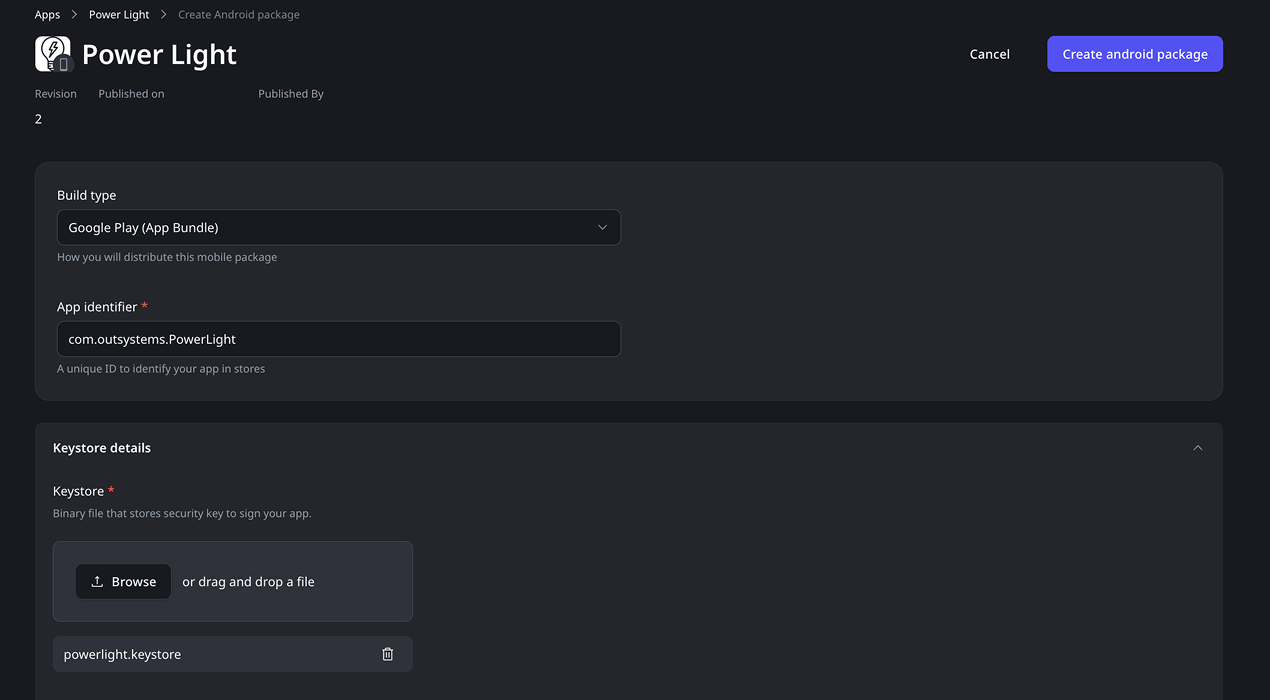The height and width of the screenshot is (700, 1270).
Task: Click the Published By label
Action: [291, 94]
